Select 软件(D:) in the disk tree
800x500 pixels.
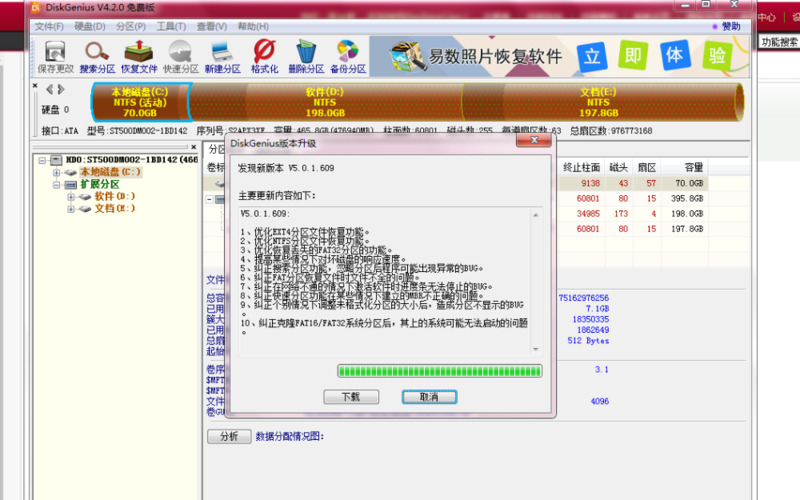(x=115, y=196)
